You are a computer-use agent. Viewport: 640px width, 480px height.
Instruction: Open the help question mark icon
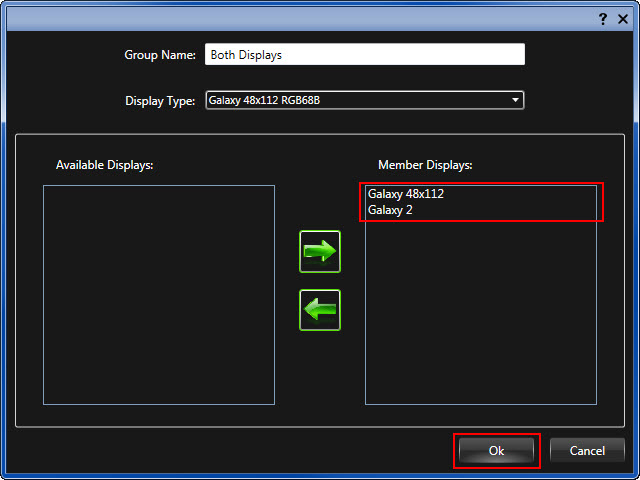coord(602,19)
